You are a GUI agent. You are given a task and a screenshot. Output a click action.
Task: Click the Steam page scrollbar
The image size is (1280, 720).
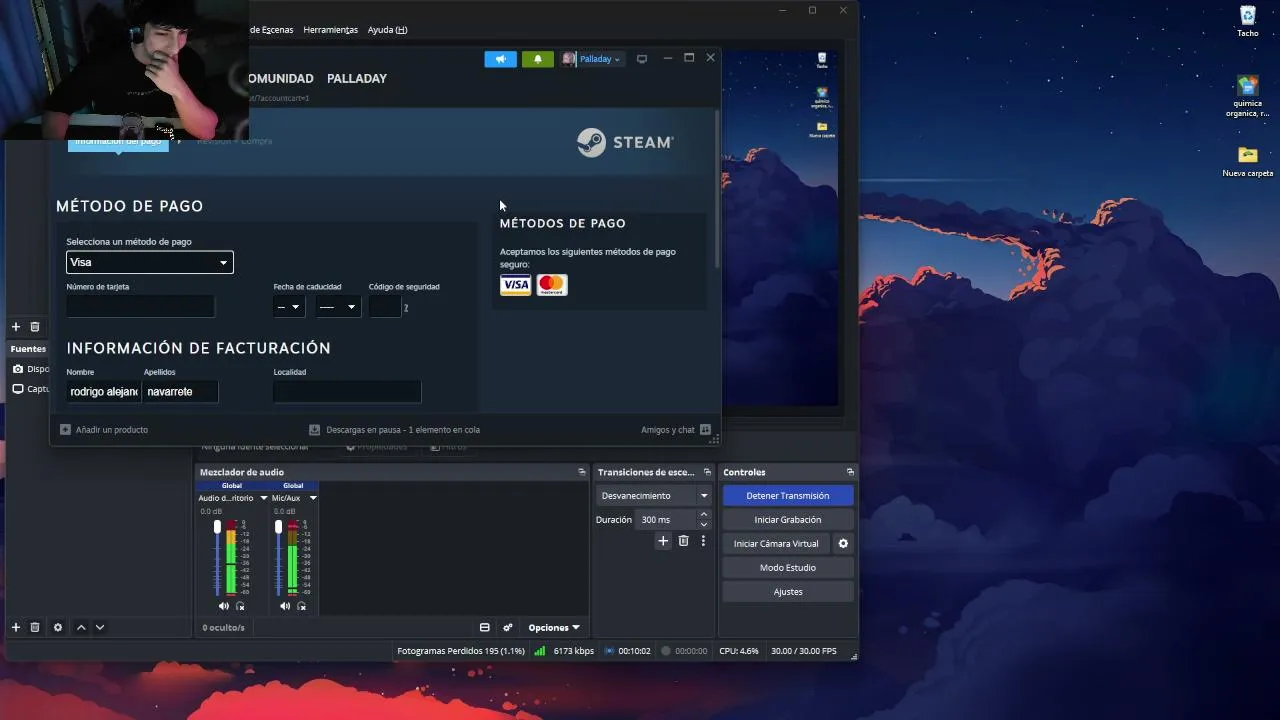coord(718,188)
